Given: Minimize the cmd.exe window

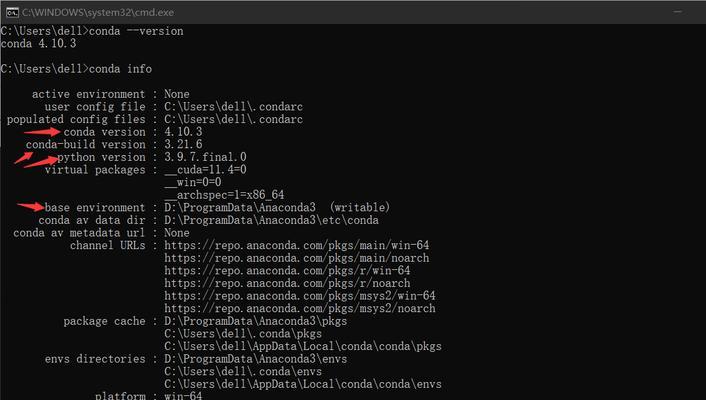Looking at the screenshot, I should pos(677,12).
